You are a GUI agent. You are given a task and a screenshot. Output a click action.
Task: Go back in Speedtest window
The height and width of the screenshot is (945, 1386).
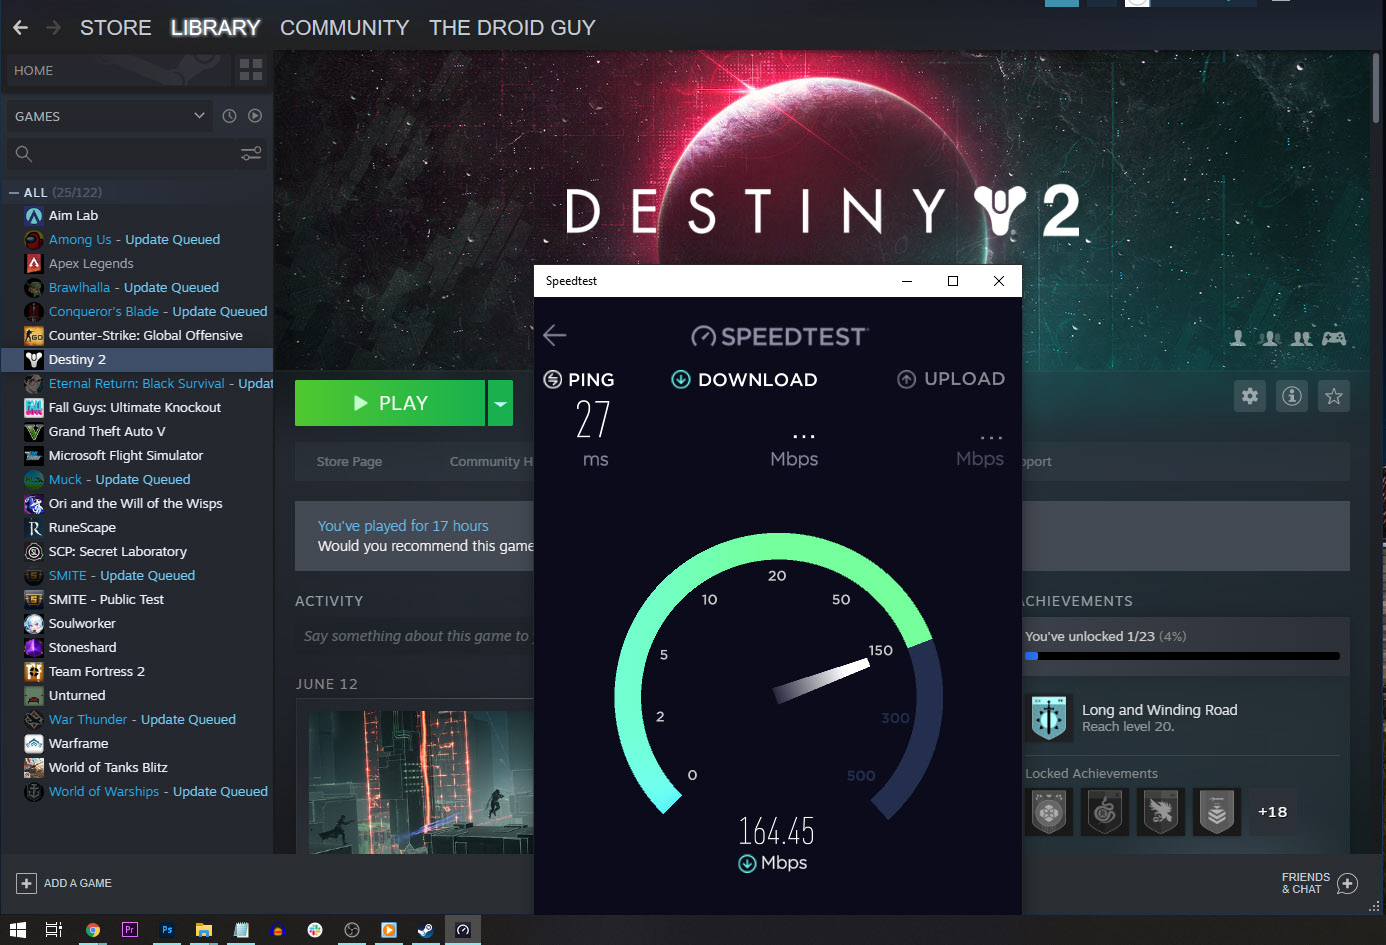coord(555,335)
